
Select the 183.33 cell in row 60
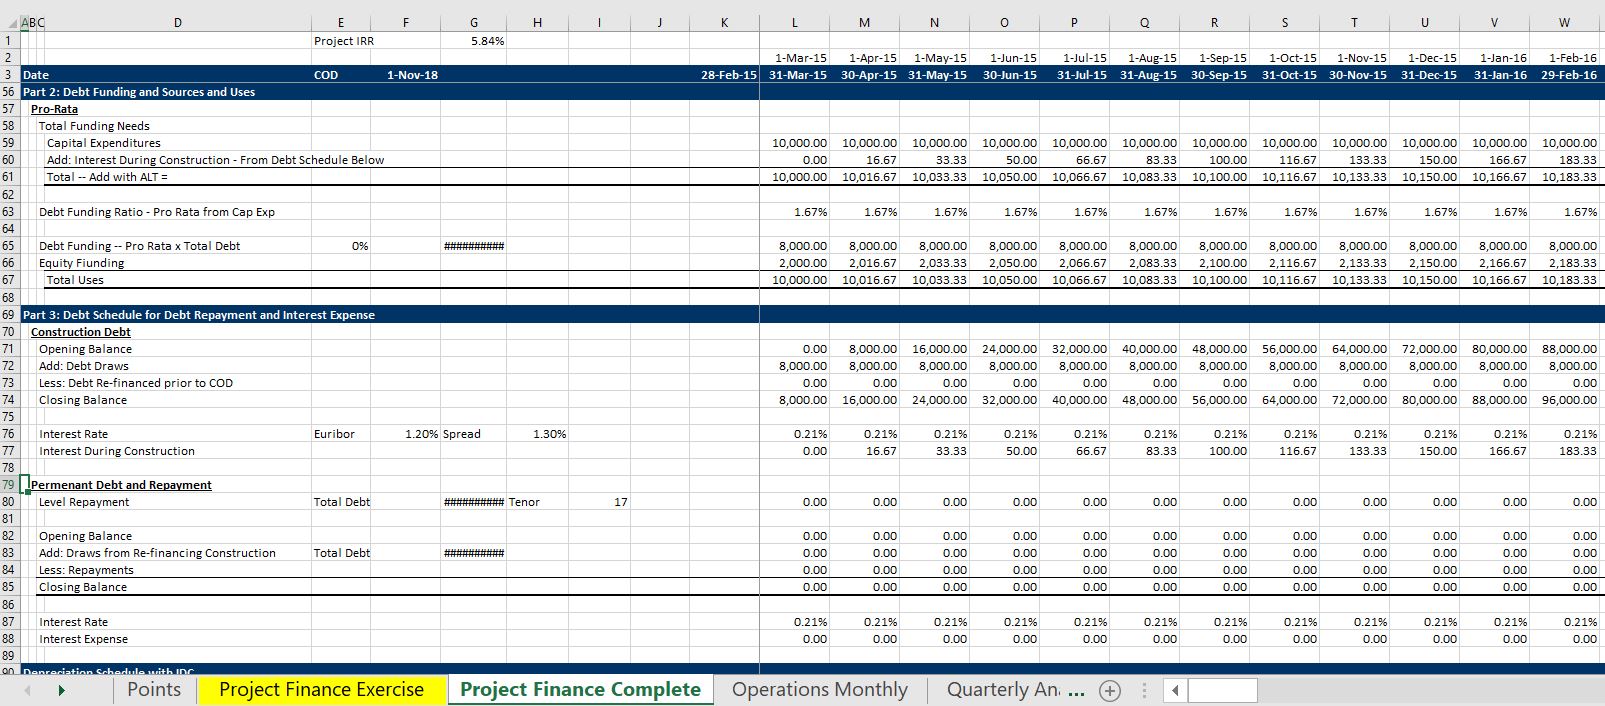click(1578, 160)
